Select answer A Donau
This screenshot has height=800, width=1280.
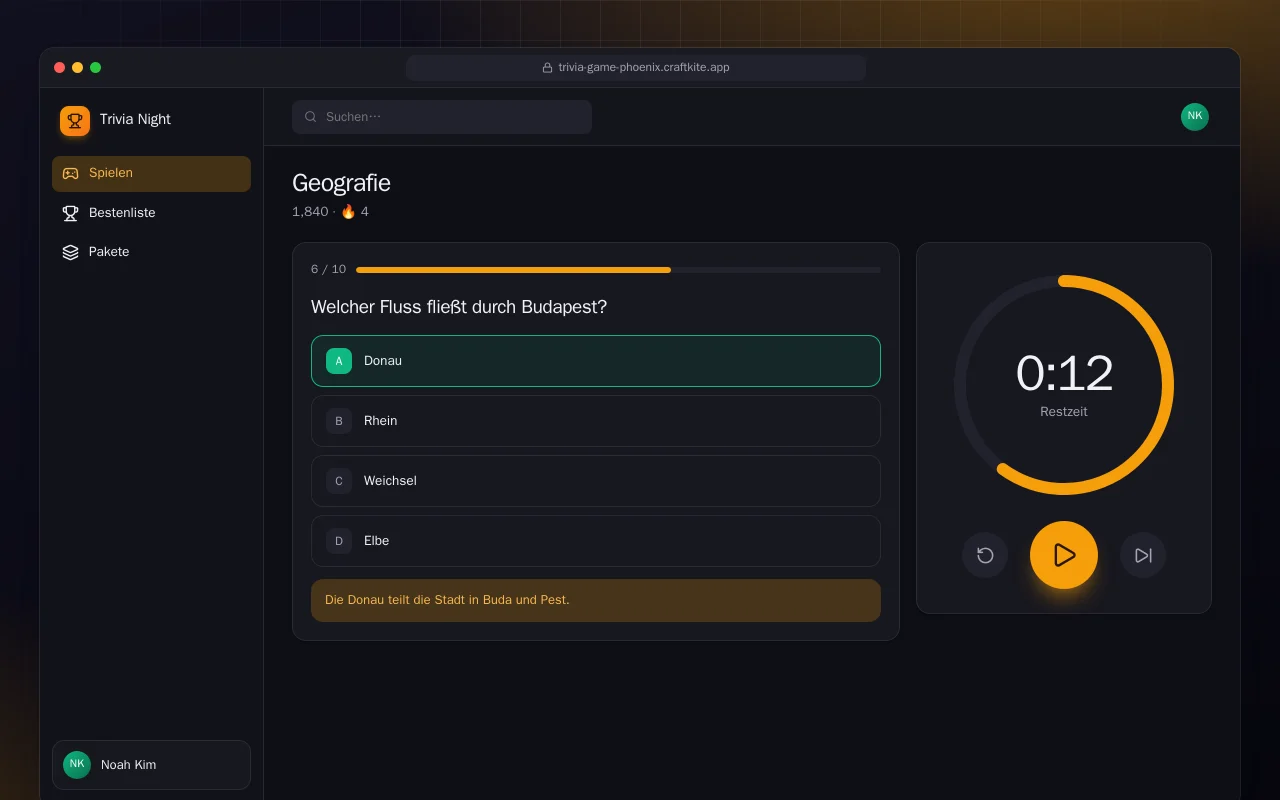click(596, 361)
